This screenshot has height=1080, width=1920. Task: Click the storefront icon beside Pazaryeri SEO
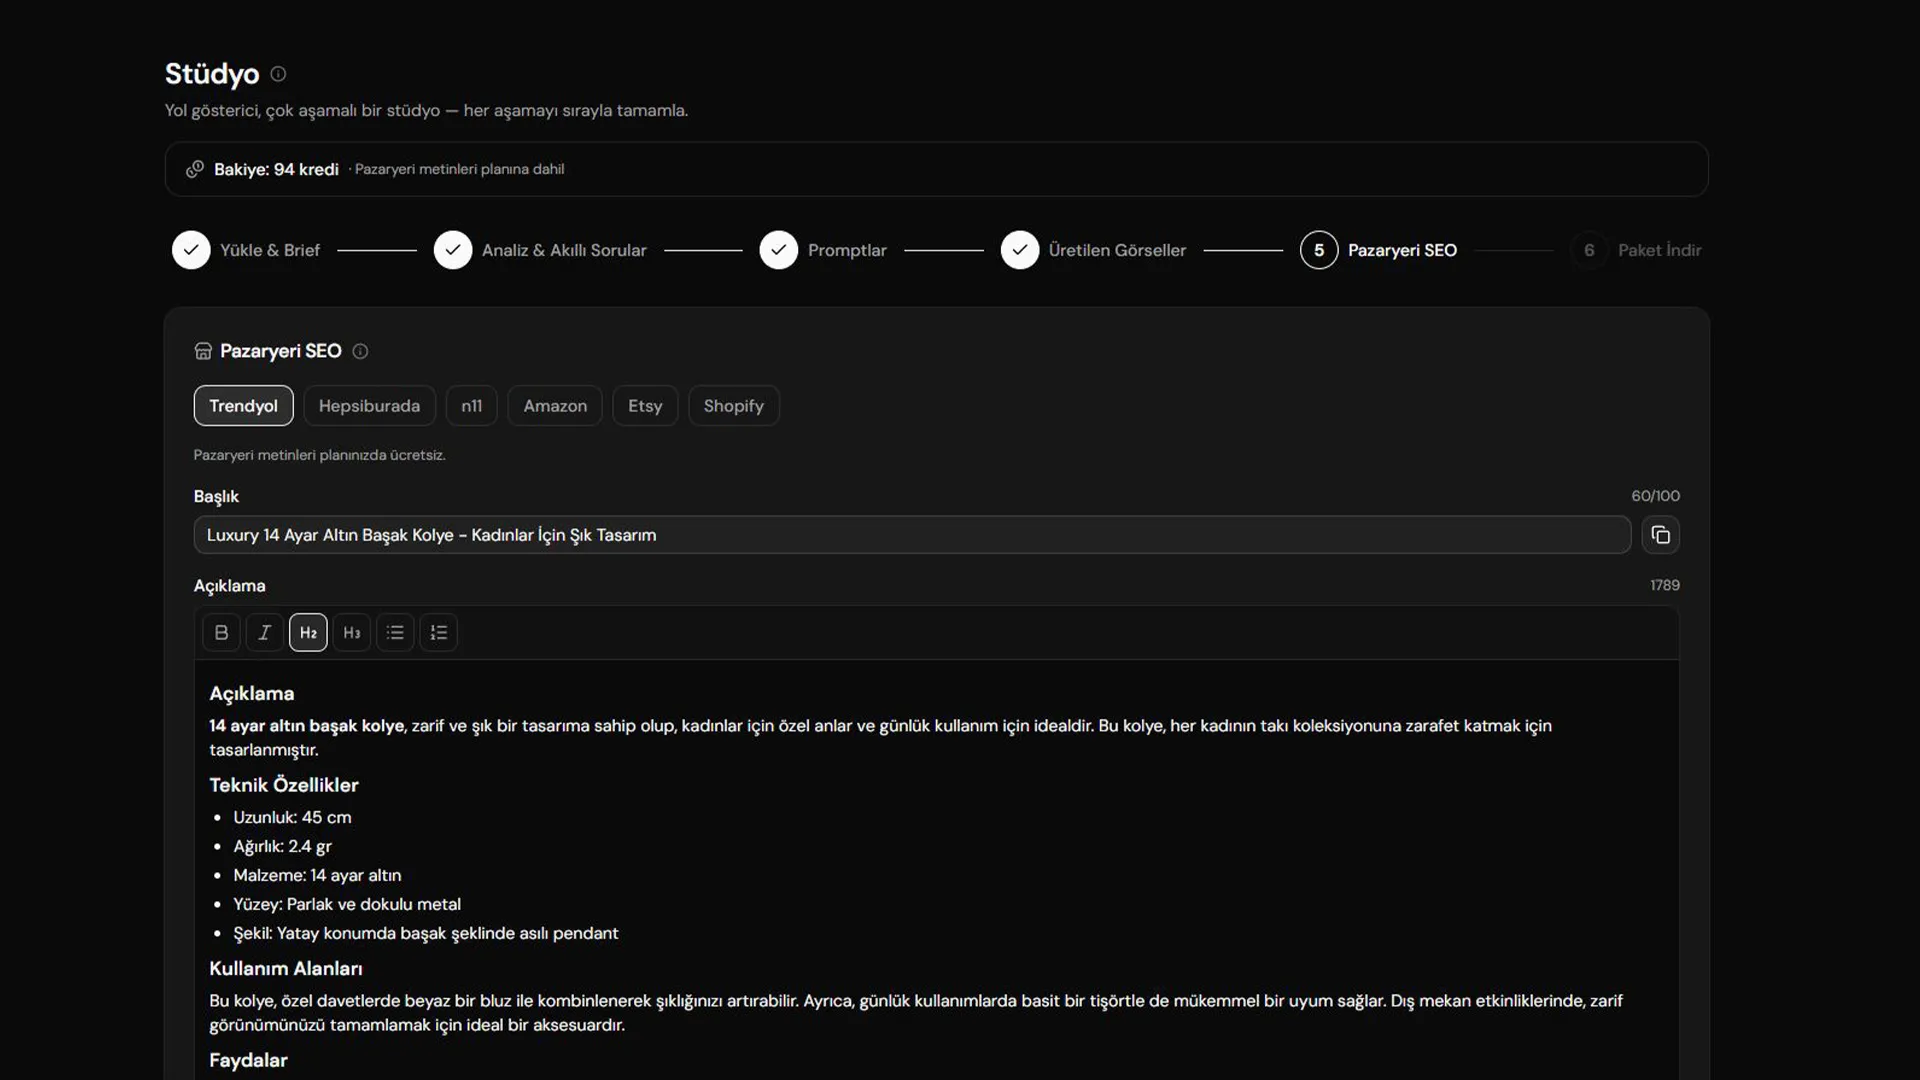pyautogui.click(x=203, y=351)
